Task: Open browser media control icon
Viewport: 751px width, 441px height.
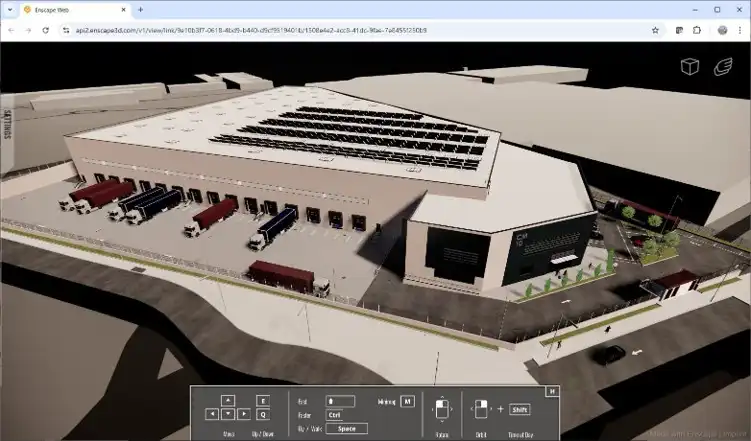Action: pyautogui.click(x=679, y=30)
